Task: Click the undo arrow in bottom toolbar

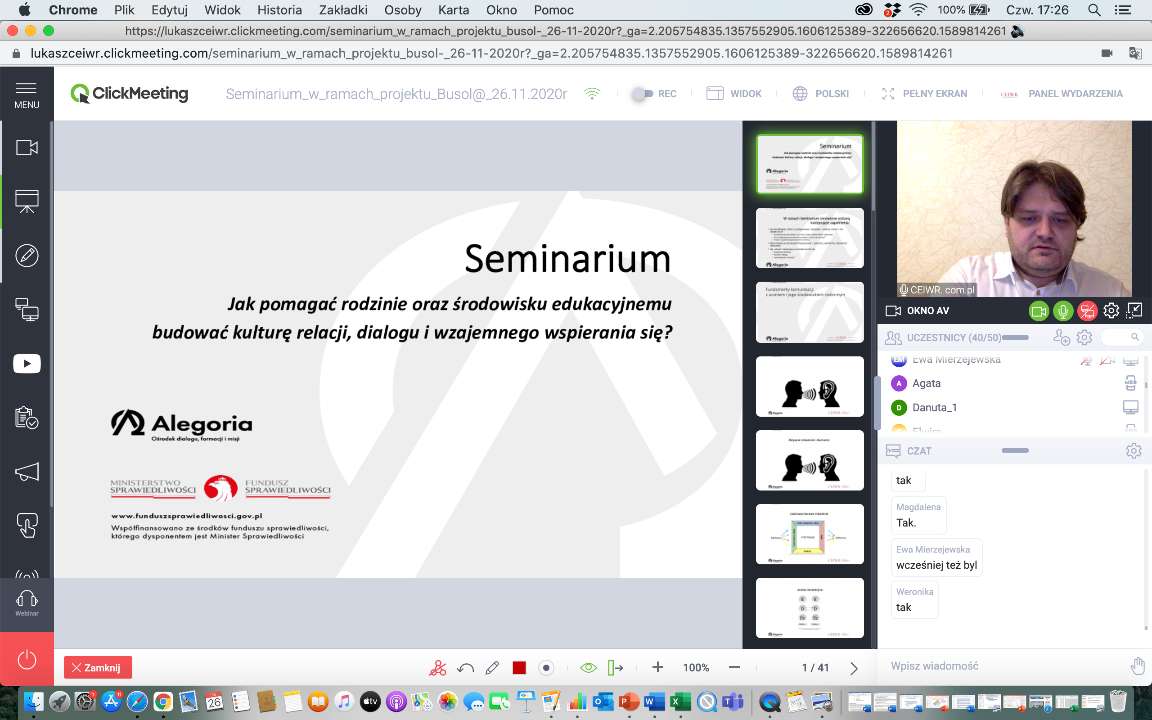Action: point(465,668)
